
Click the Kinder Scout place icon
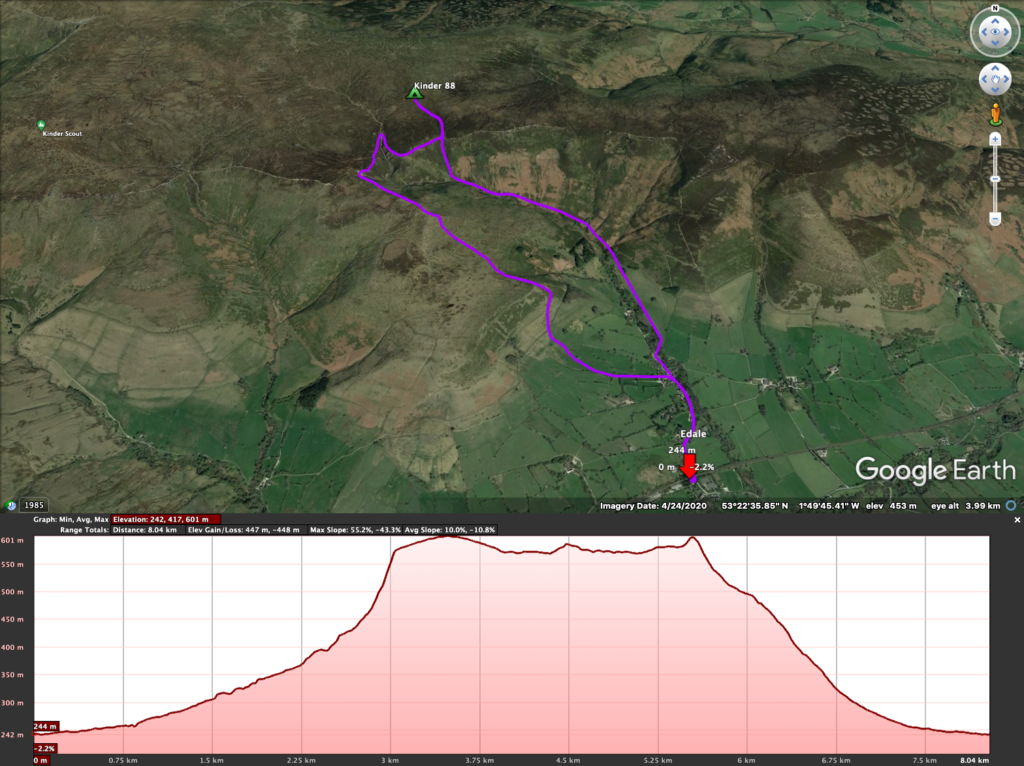(x=41, y=125)
